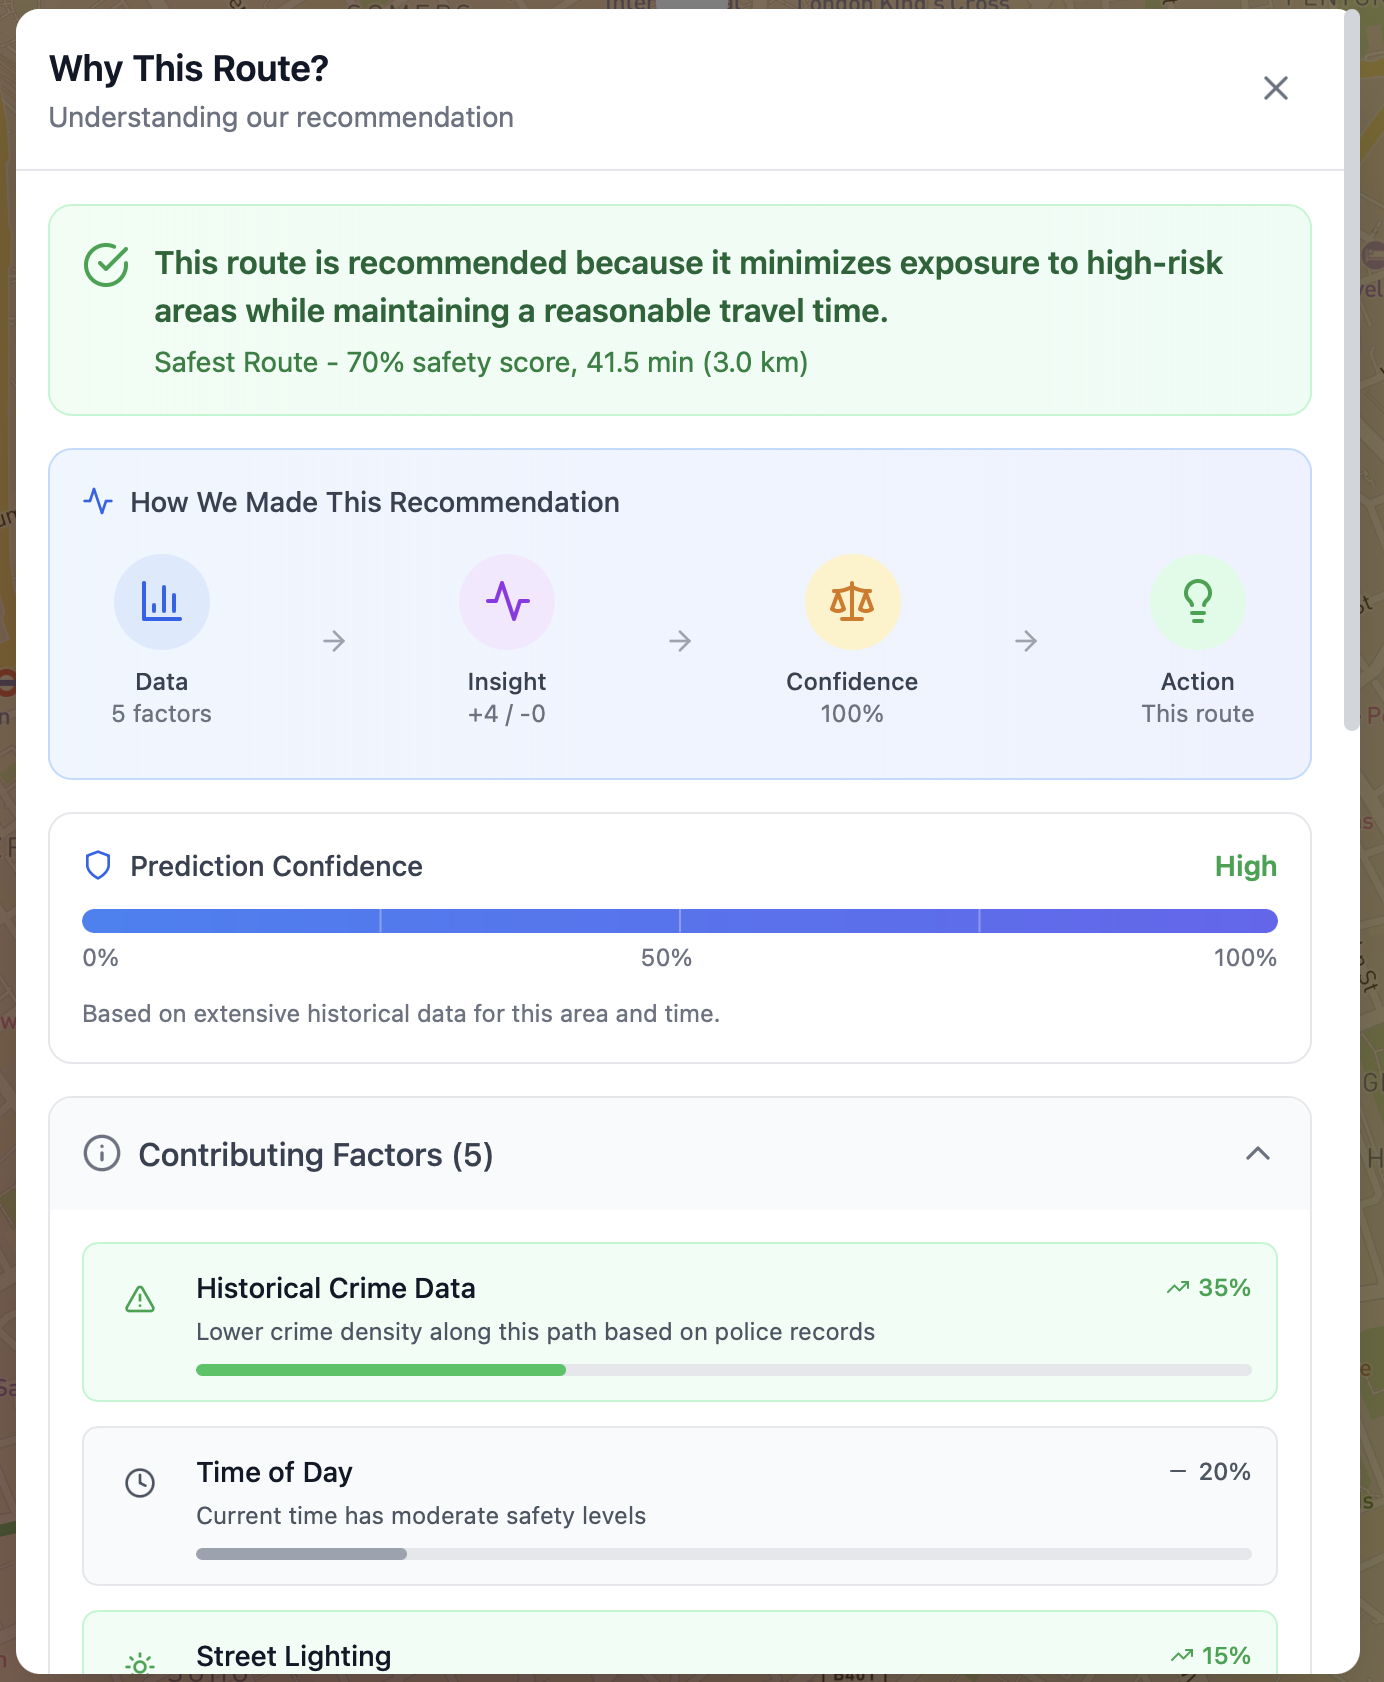
Task: Click the Historical Crime Data warning icon
Action: [x=140, y=1299]
